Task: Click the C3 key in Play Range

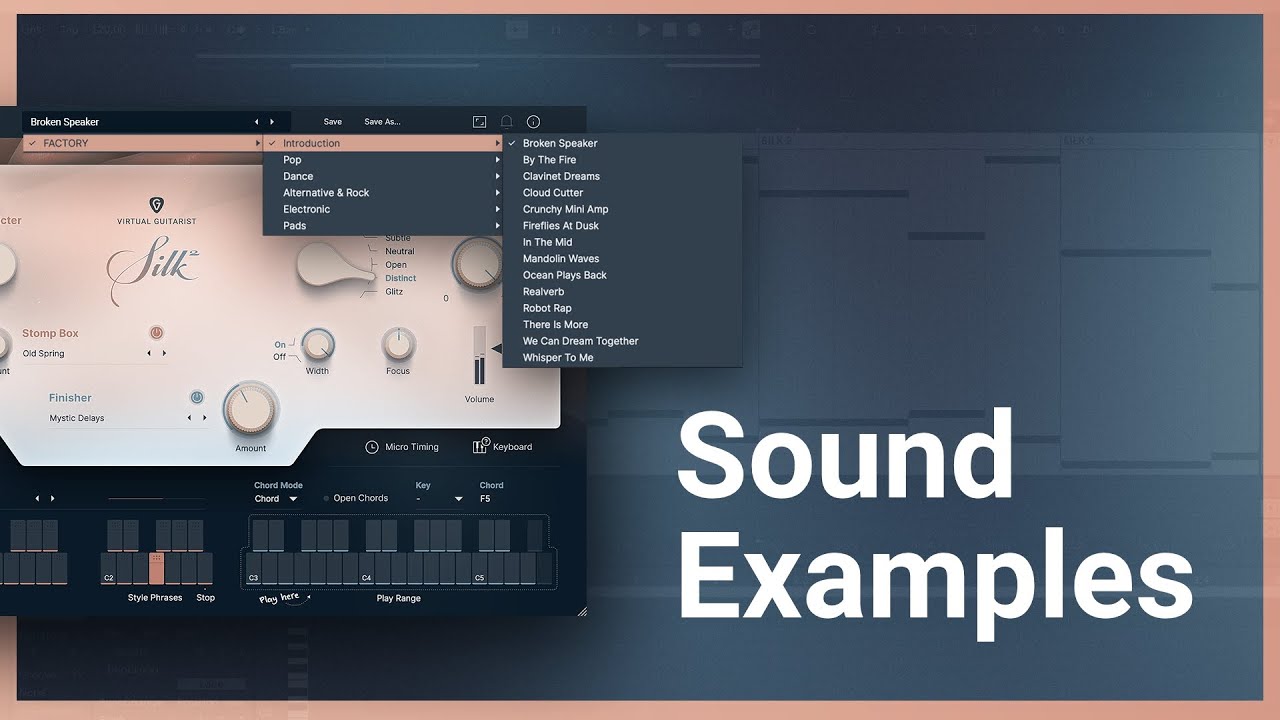Action: coord(254,569)
